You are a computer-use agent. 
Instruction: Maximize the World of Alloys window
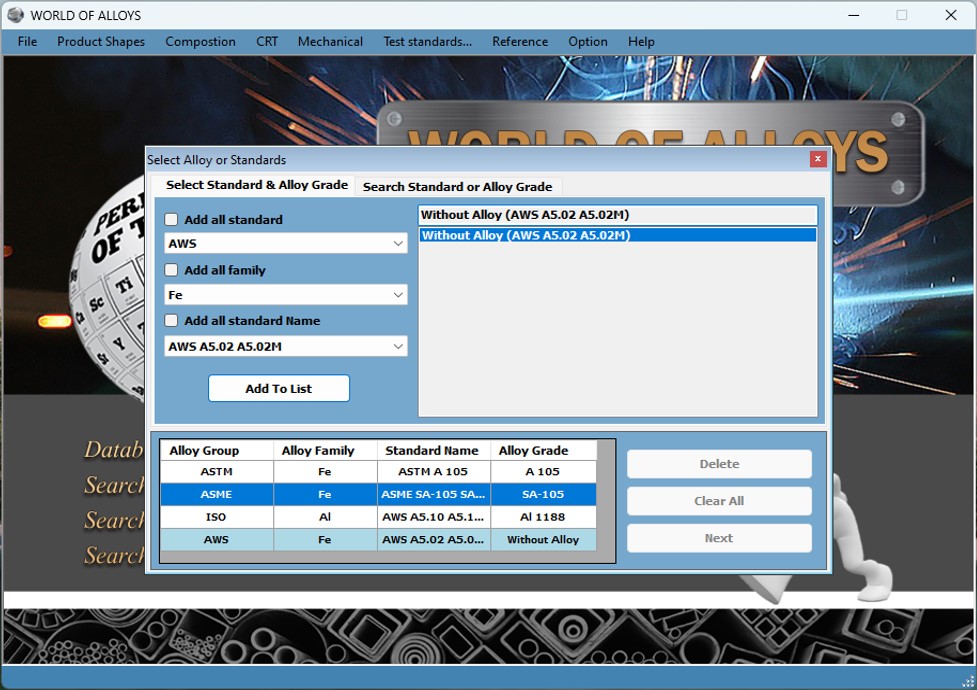(902, 15)
